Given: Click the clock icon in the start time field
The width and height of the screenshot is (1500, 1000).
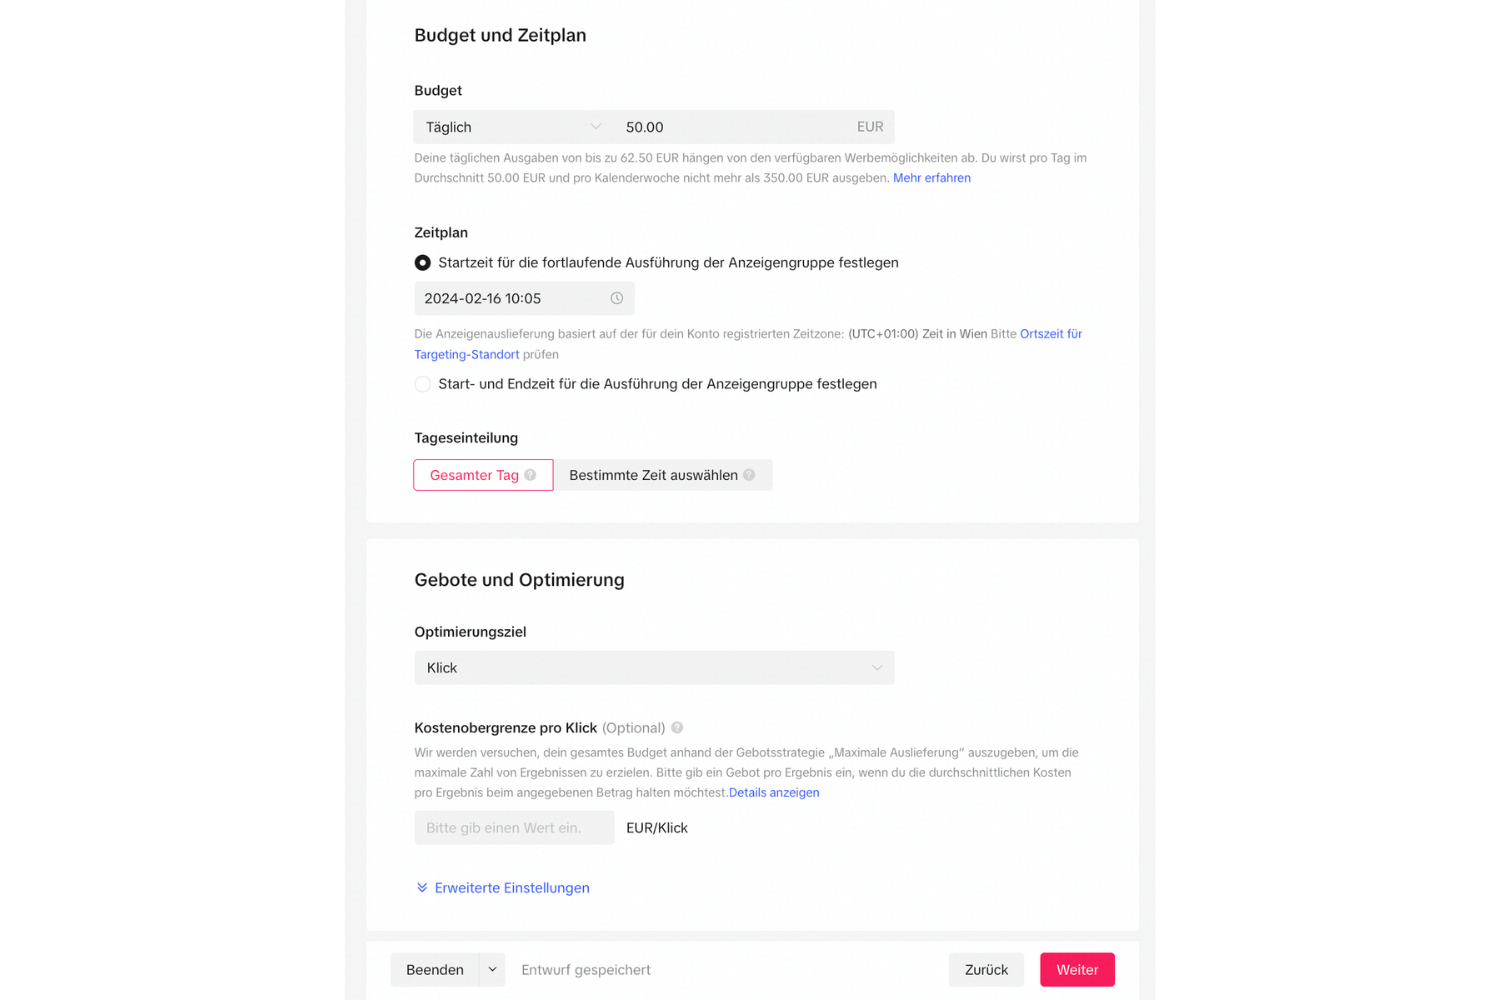Looking at the screenshot, I should coord(617,298).
